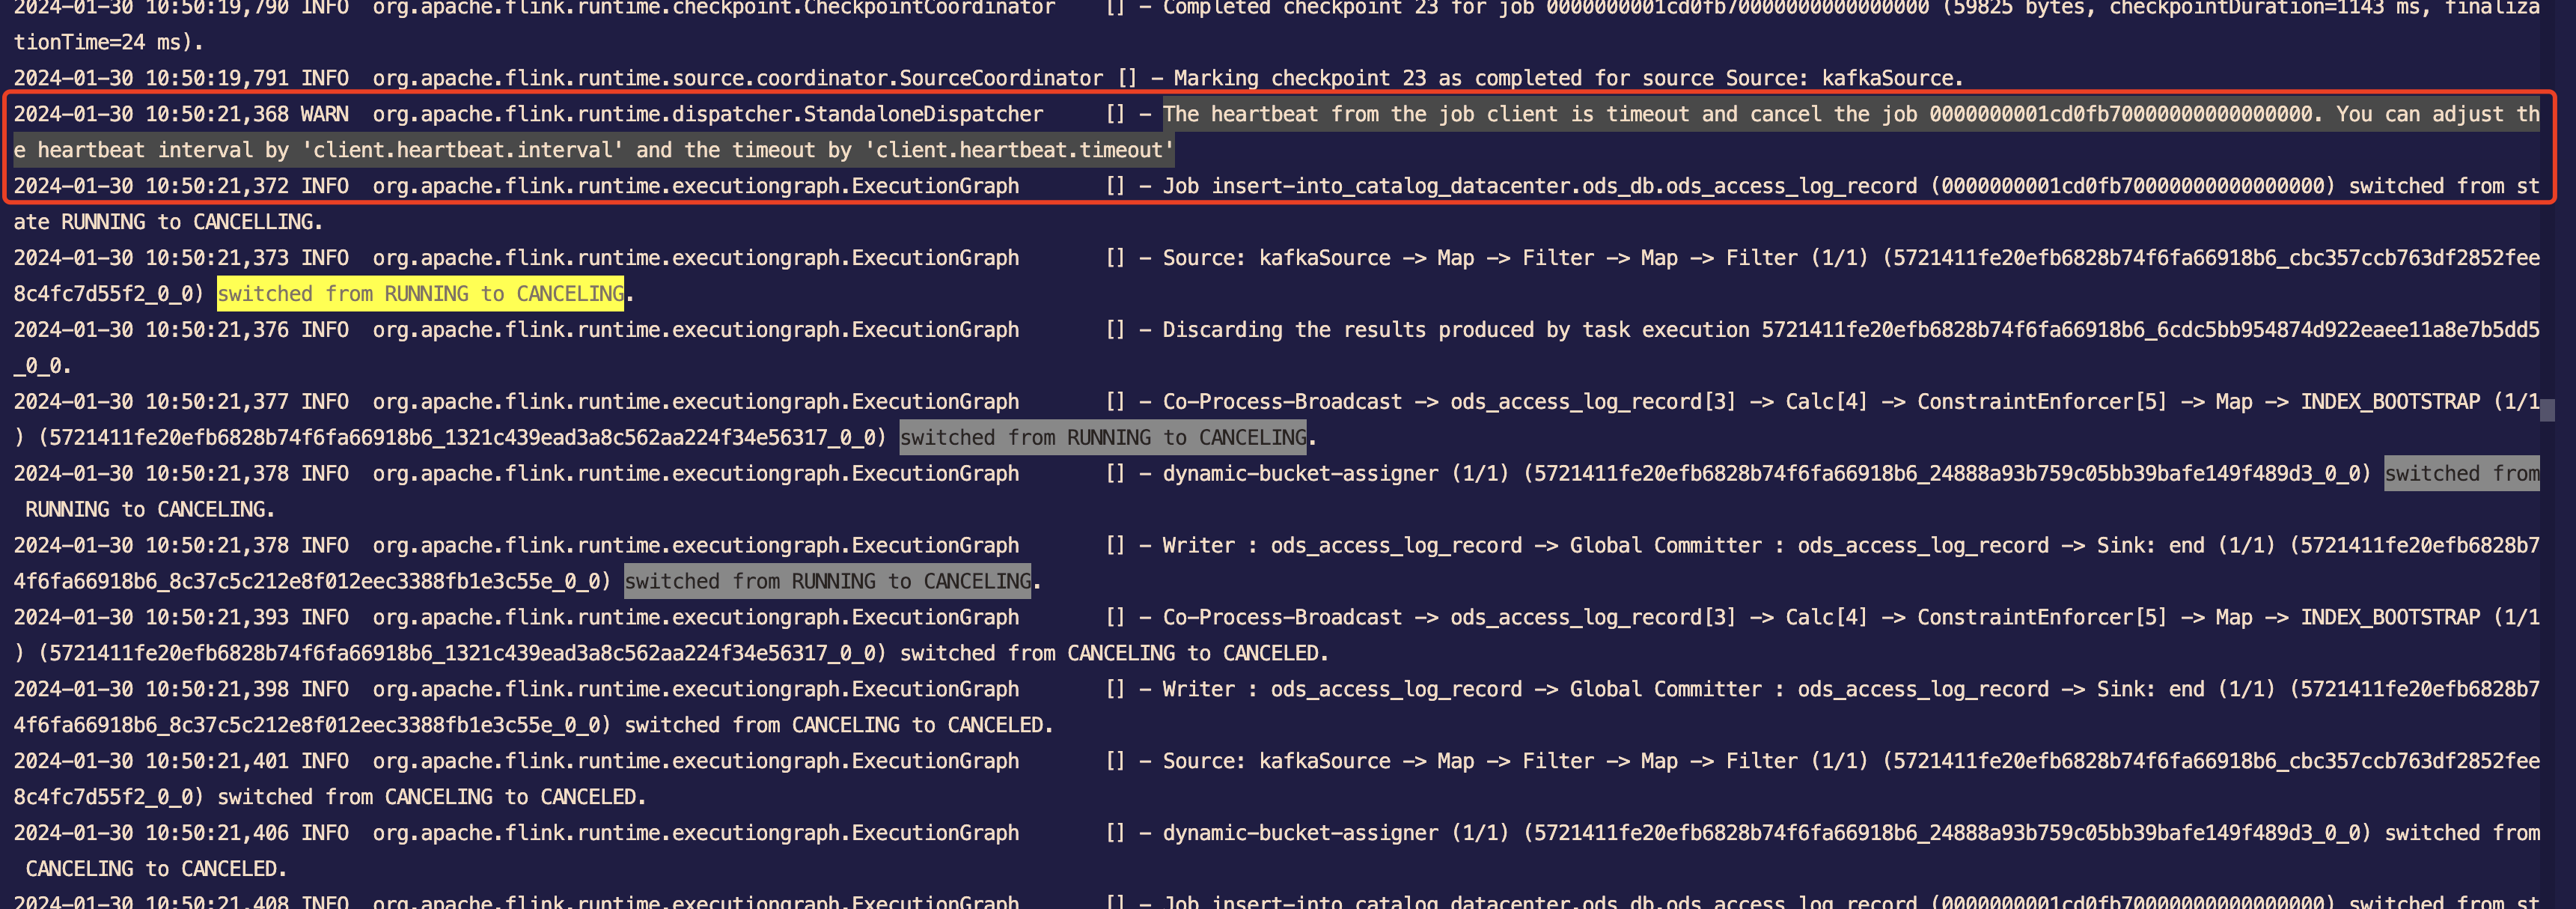Click the gray 'switched from' highlight on the dynamic-bucket-assigner line
Viewport: 2576px width, 909px height.
pyautogui.click(x=2461, y=474)
